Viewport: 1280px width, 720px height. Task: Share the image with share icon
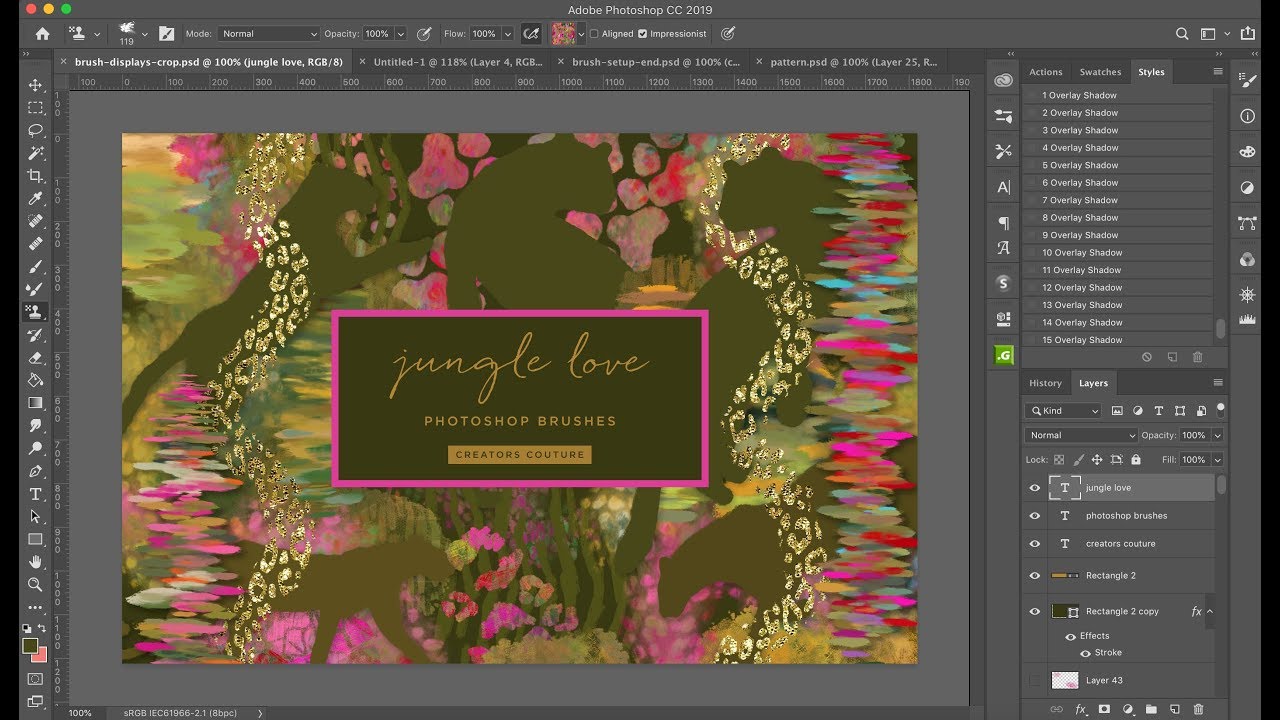(1247, 33)
